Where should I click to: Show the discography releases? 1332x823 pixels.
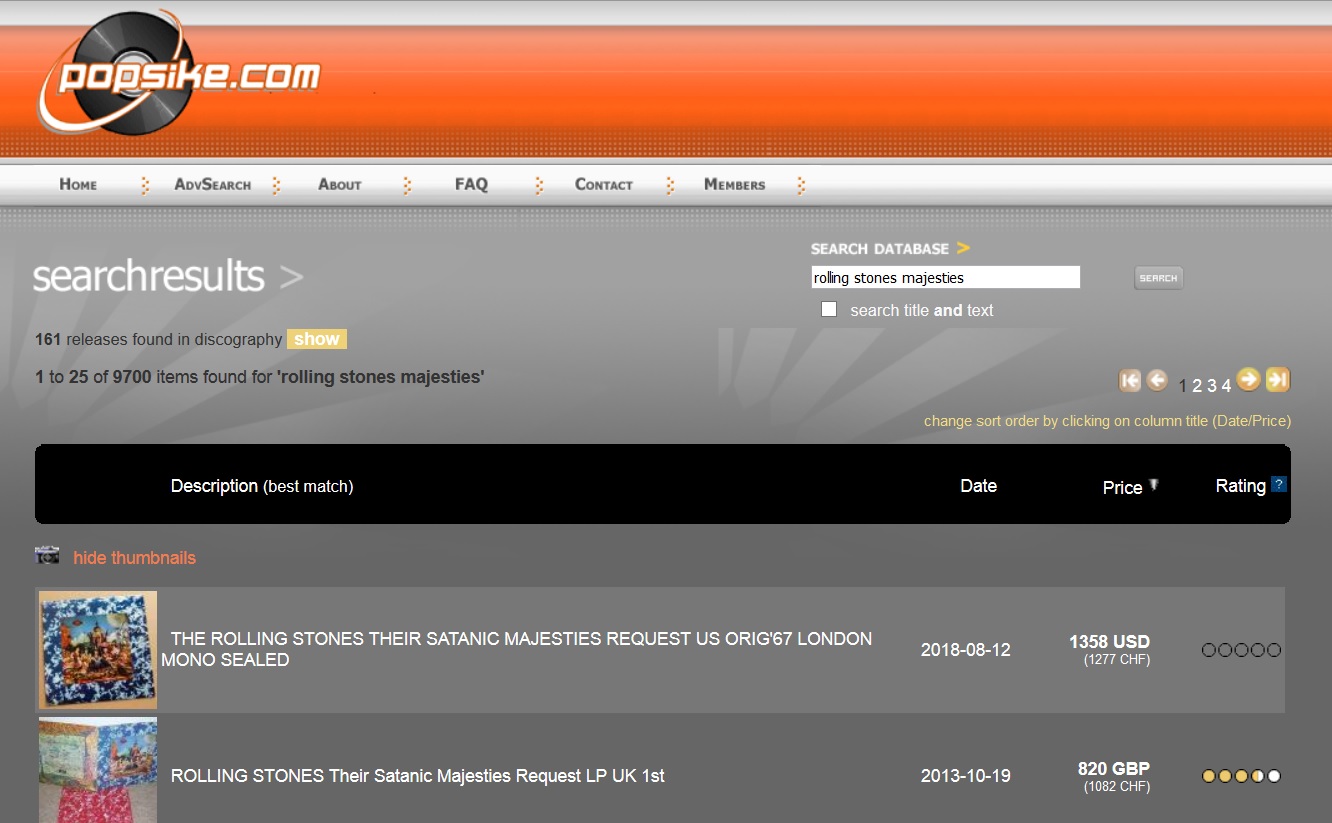pos(317,339)
